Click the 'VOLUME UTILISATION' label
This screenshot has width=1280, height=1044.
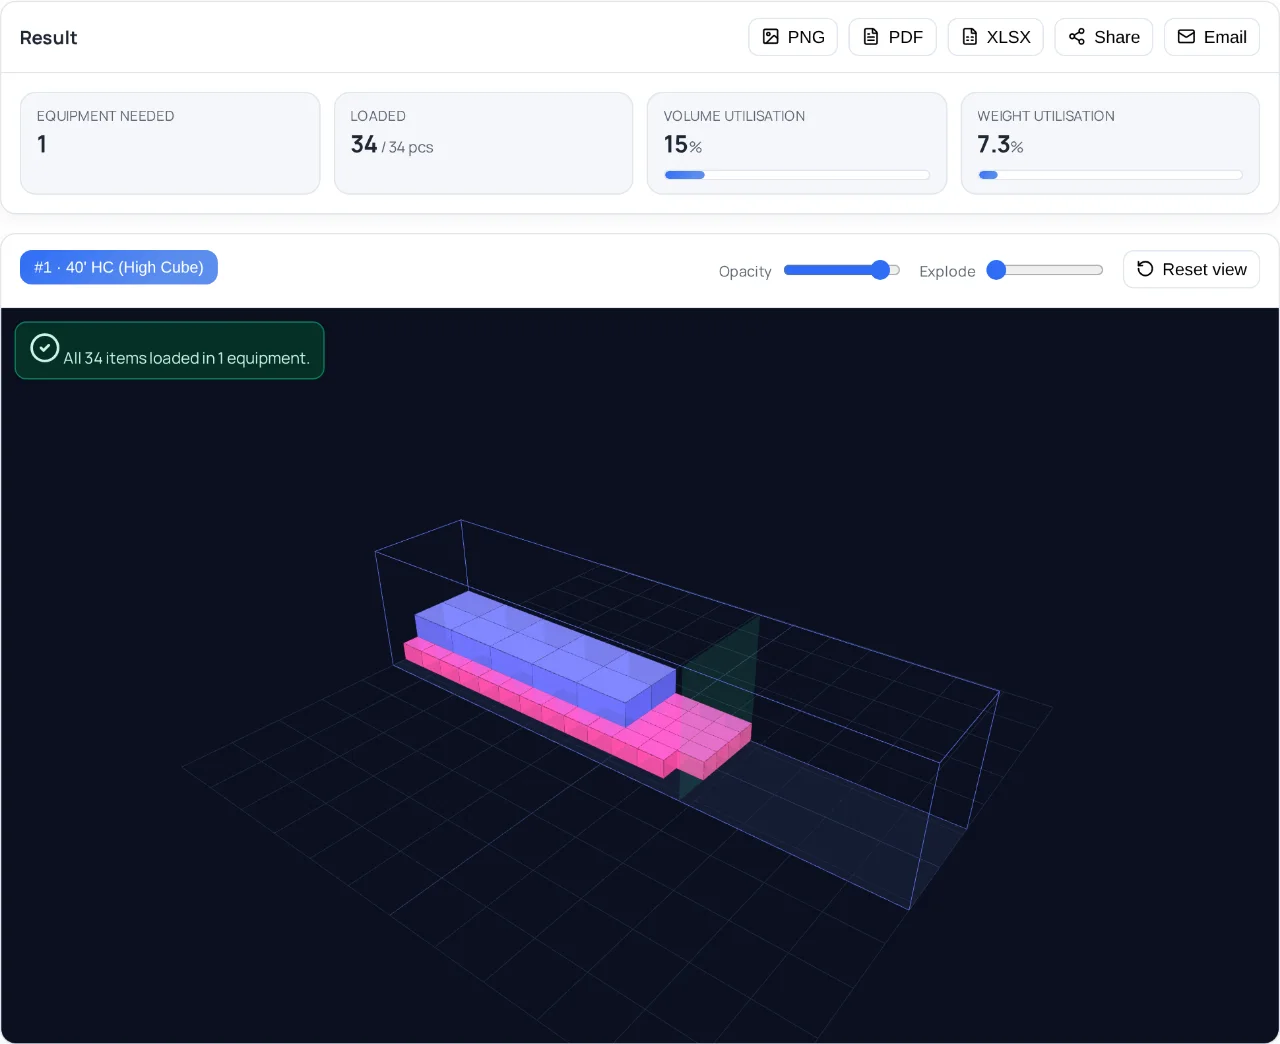pos(734,116)
